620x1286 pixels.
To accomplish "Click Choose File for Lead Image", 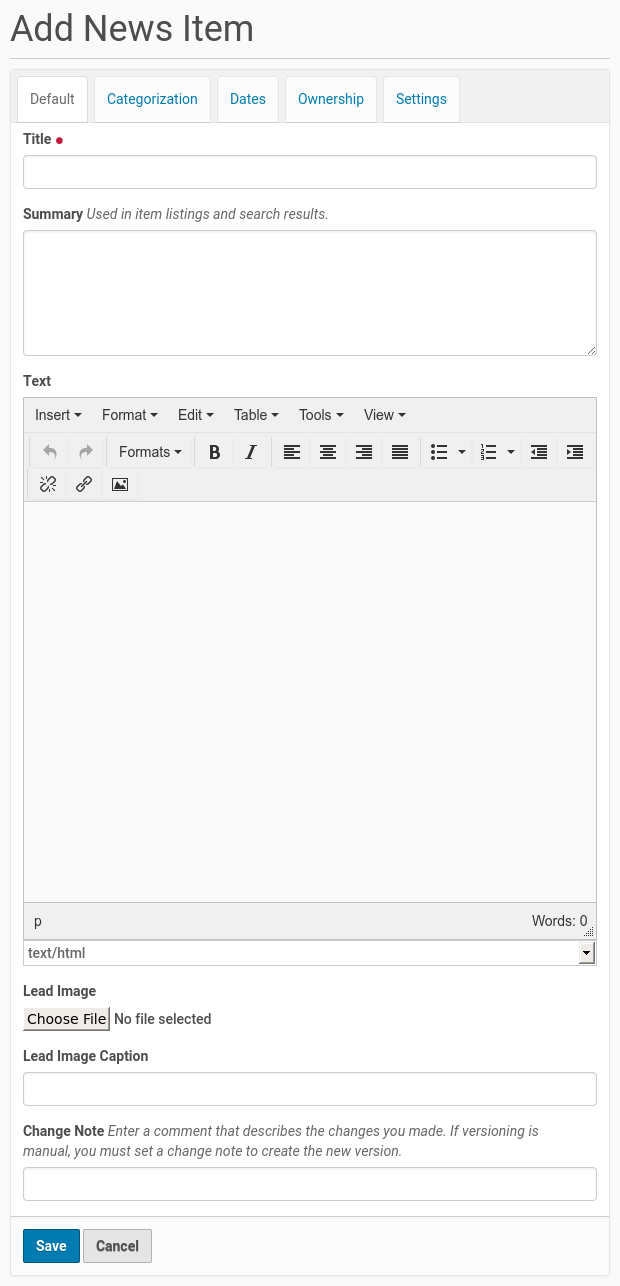I will (x=66, y=1019).
